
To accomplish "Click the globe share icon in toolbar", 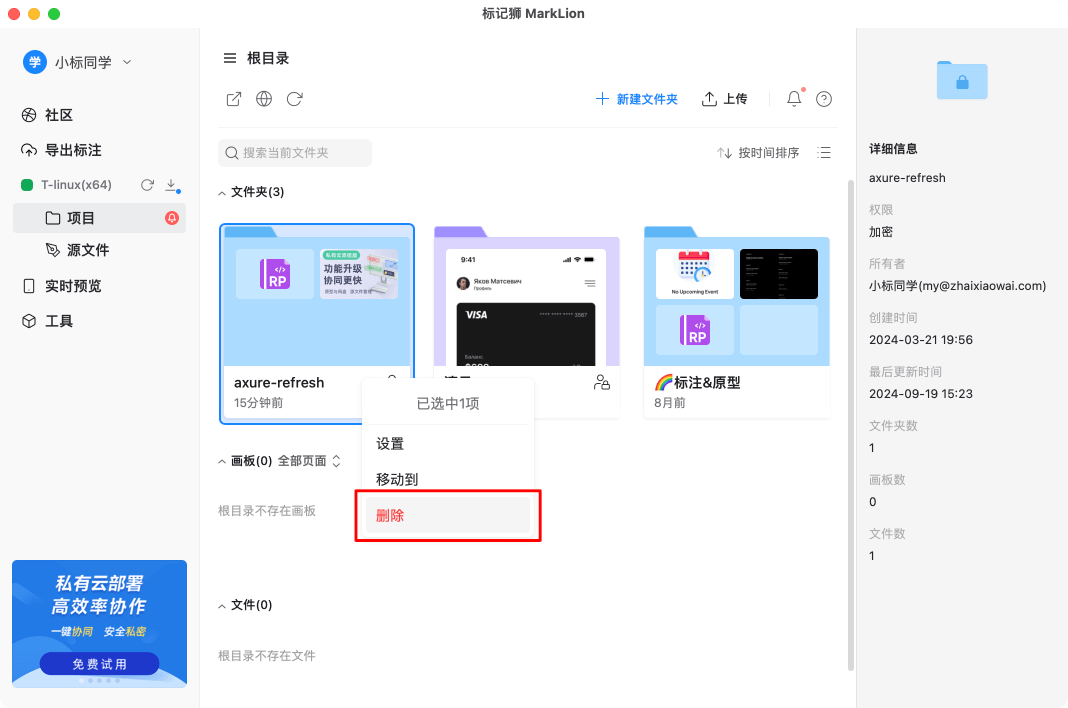I will 264,99.
